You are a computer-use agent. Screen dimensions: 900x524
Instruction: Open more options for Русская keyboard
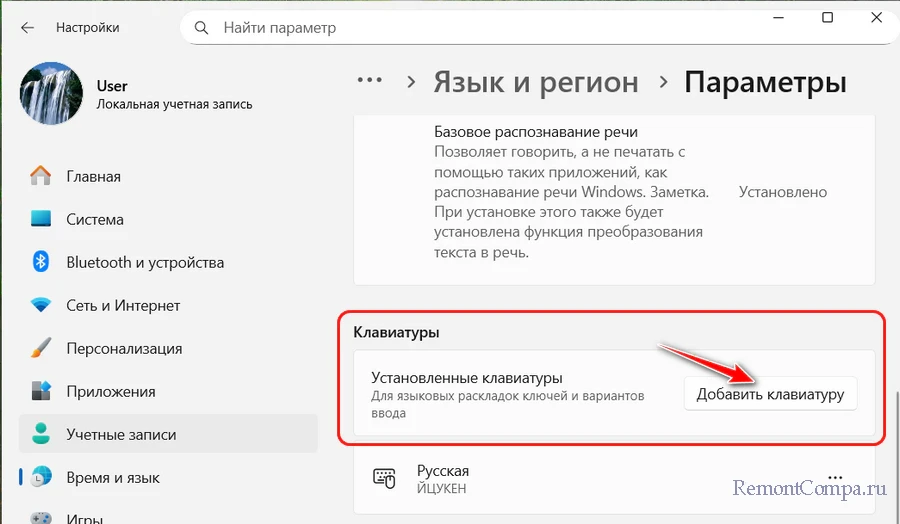(x=836, y=476)
